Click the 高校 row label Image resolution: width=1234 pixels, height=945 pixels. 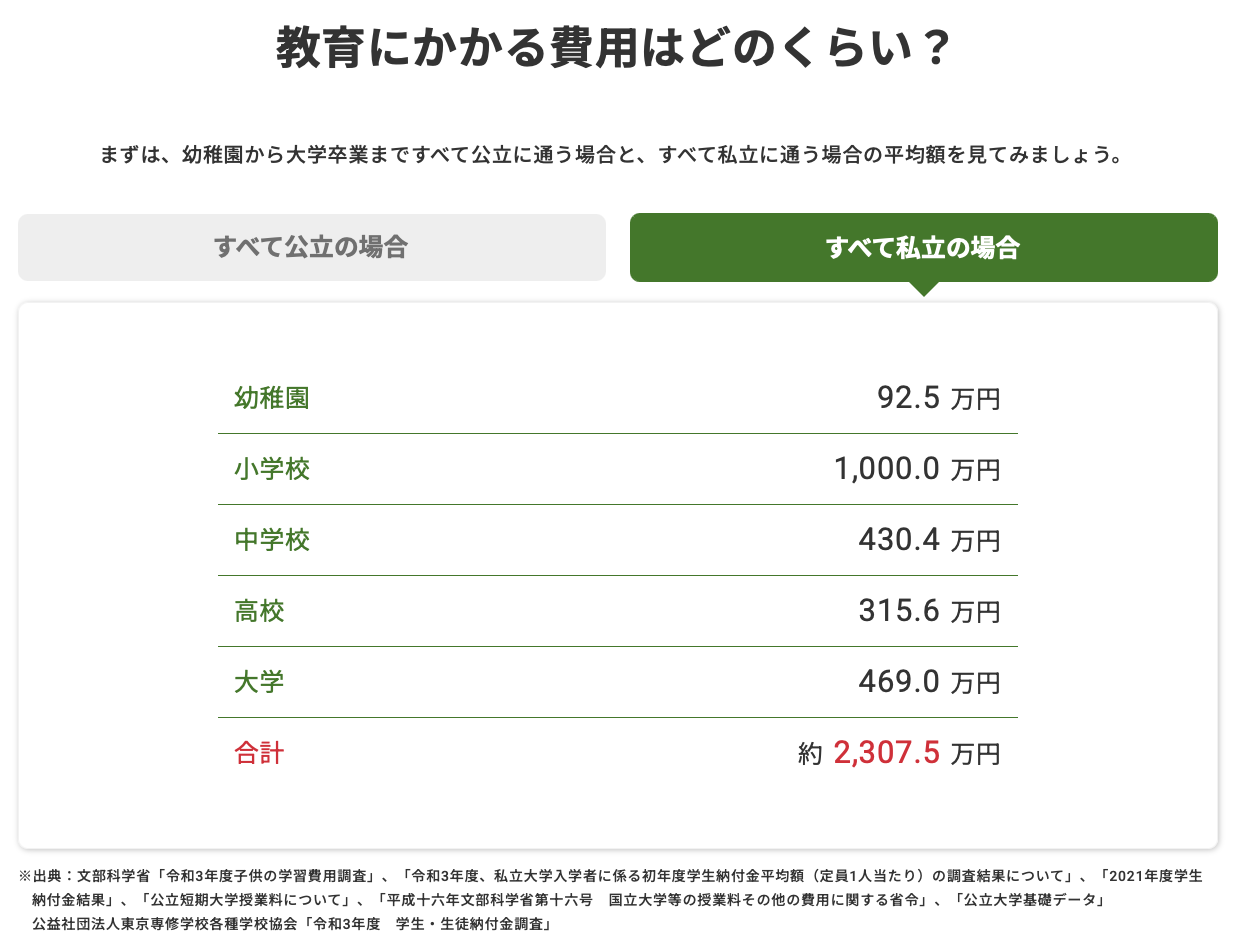(260, 611)
